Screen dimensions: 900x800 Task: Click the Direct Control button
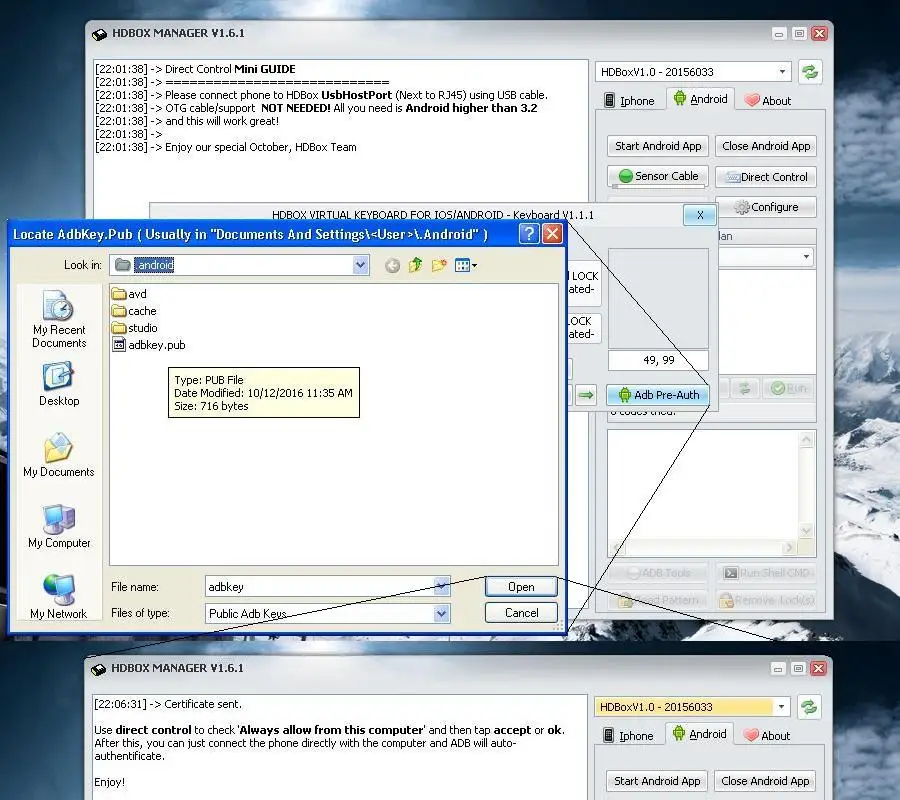[766, 177]
